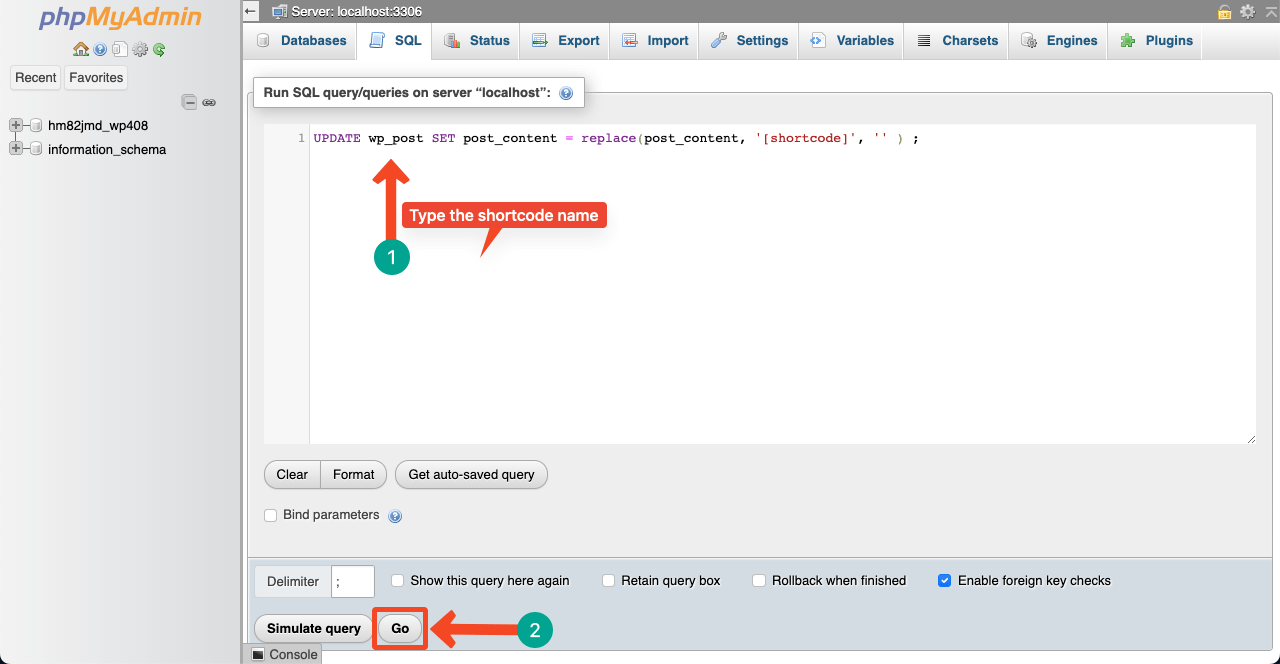
Task: Switch to the Status tab
Action: (x=477, y=41)
